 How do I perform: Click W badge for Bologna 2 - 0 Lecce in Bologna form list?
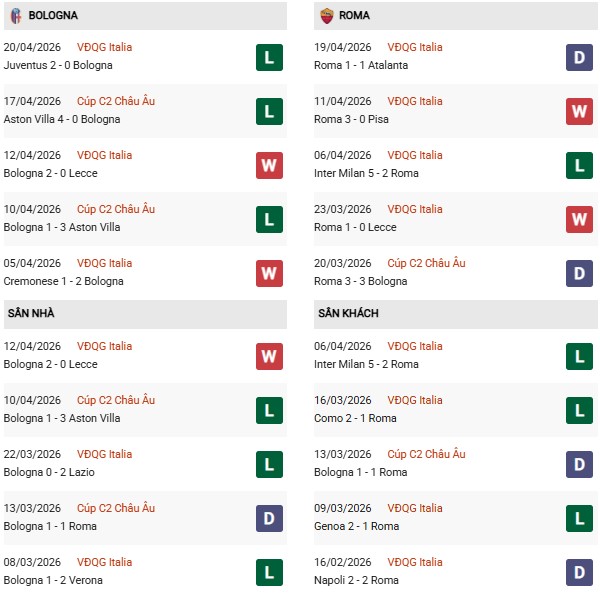(x=269, y=165)
